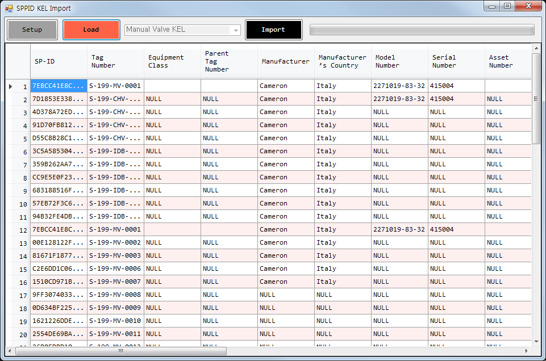Select row header number 20
546x361 pixels.
point(18,334)
